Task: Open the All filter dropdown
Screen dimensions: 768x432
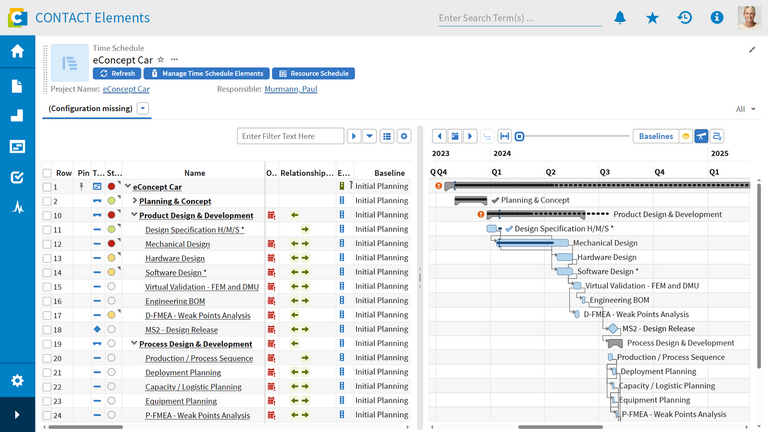Action: point(745,109)
